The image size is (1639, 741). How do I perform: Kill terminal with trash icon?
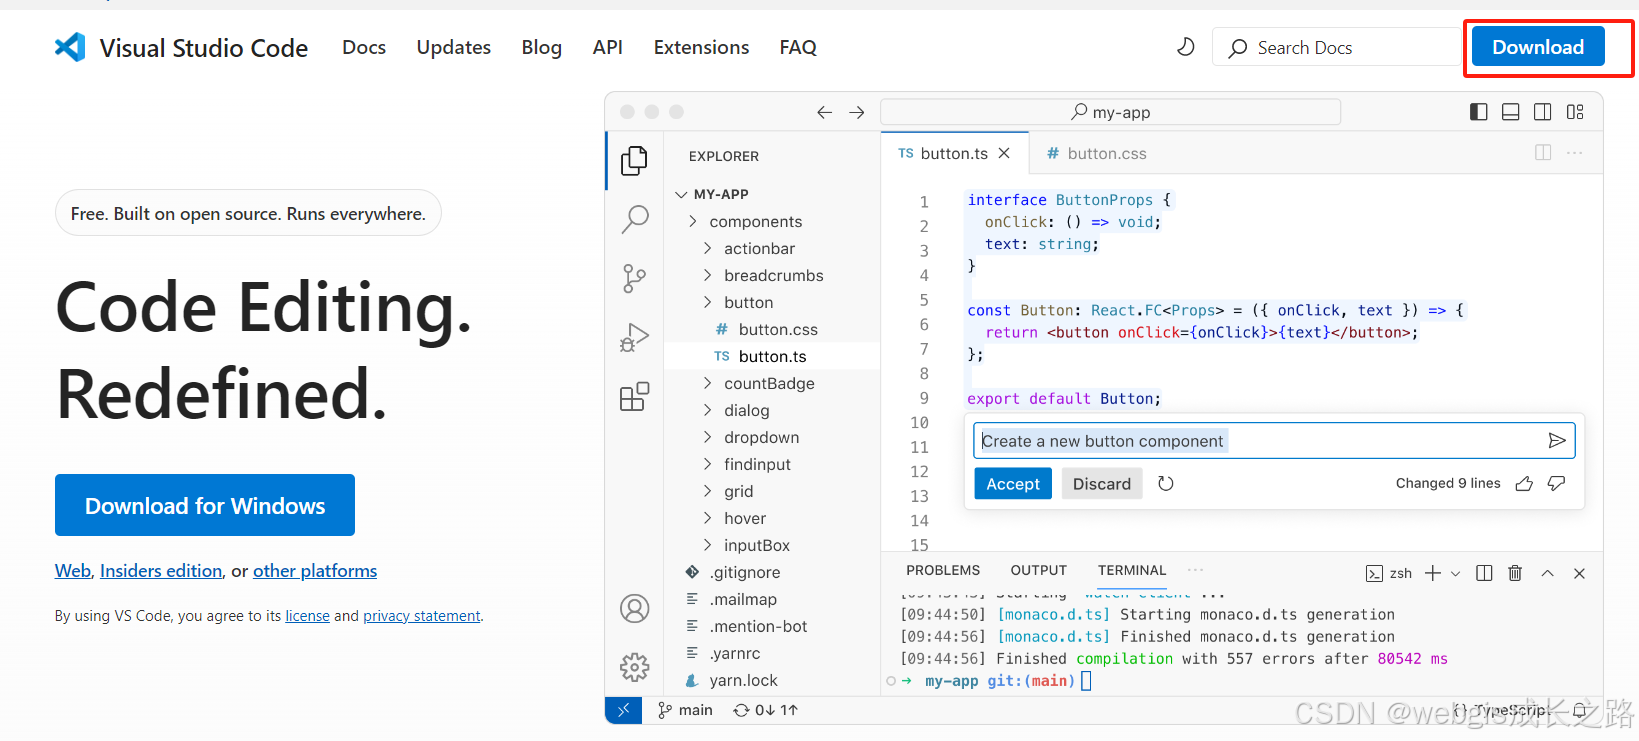click(x=1515, y=573)
